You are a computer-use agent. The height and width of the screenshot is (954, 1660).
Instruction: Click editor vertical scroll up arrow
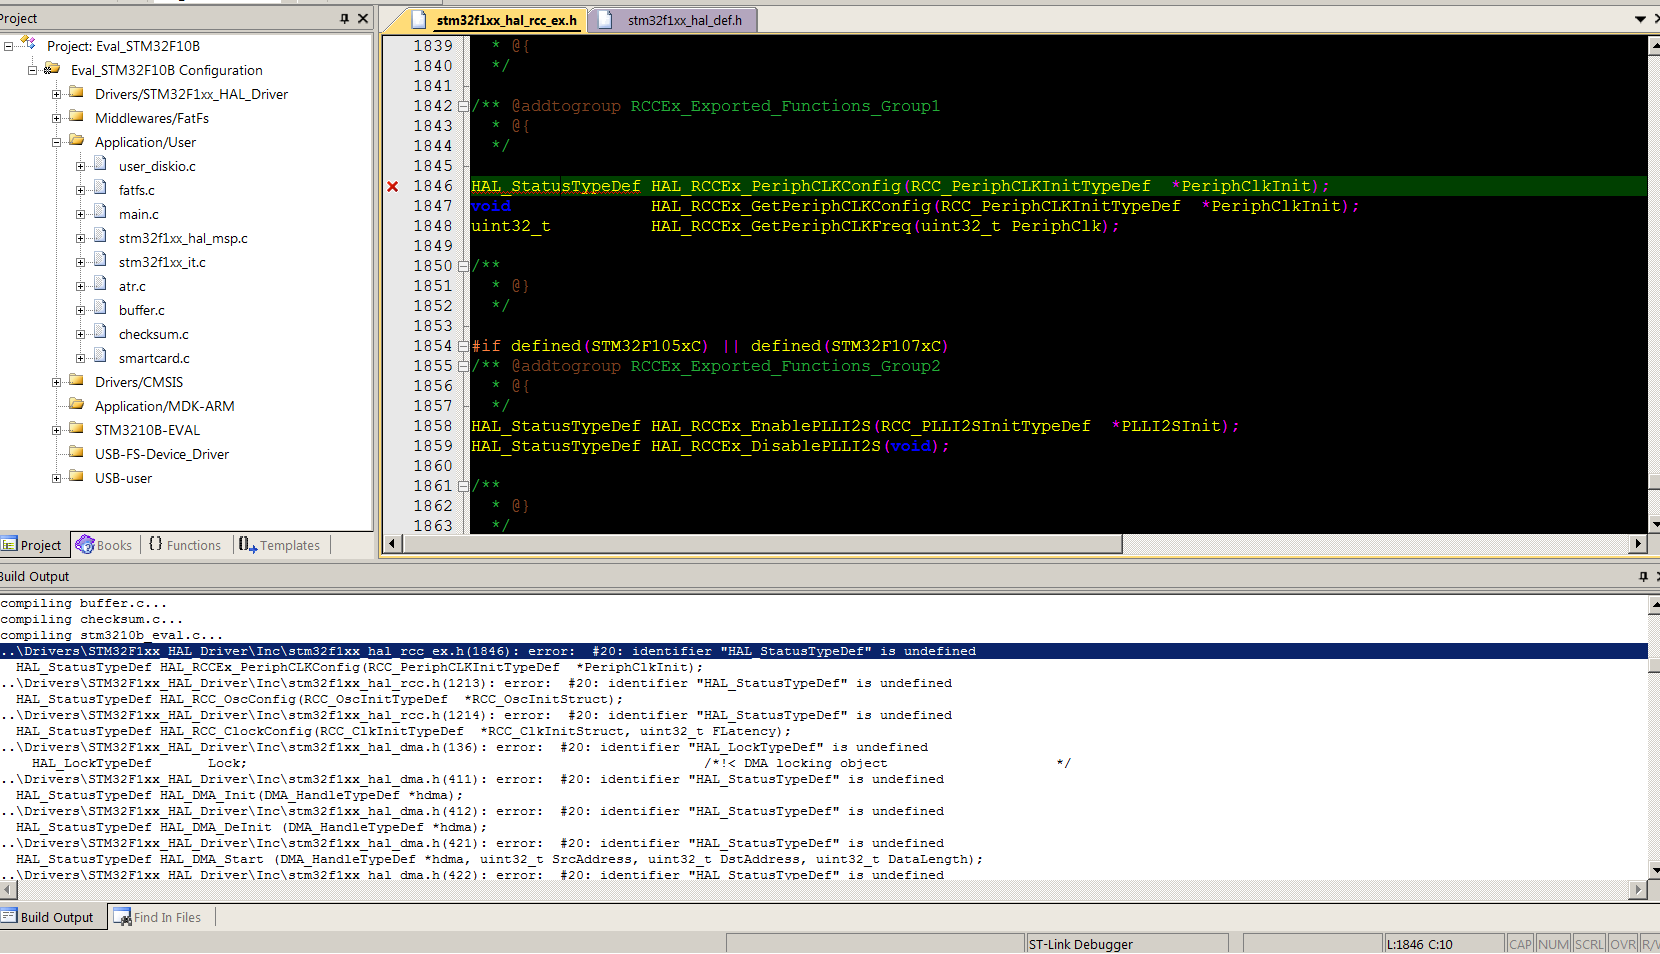click(1654, 46)
